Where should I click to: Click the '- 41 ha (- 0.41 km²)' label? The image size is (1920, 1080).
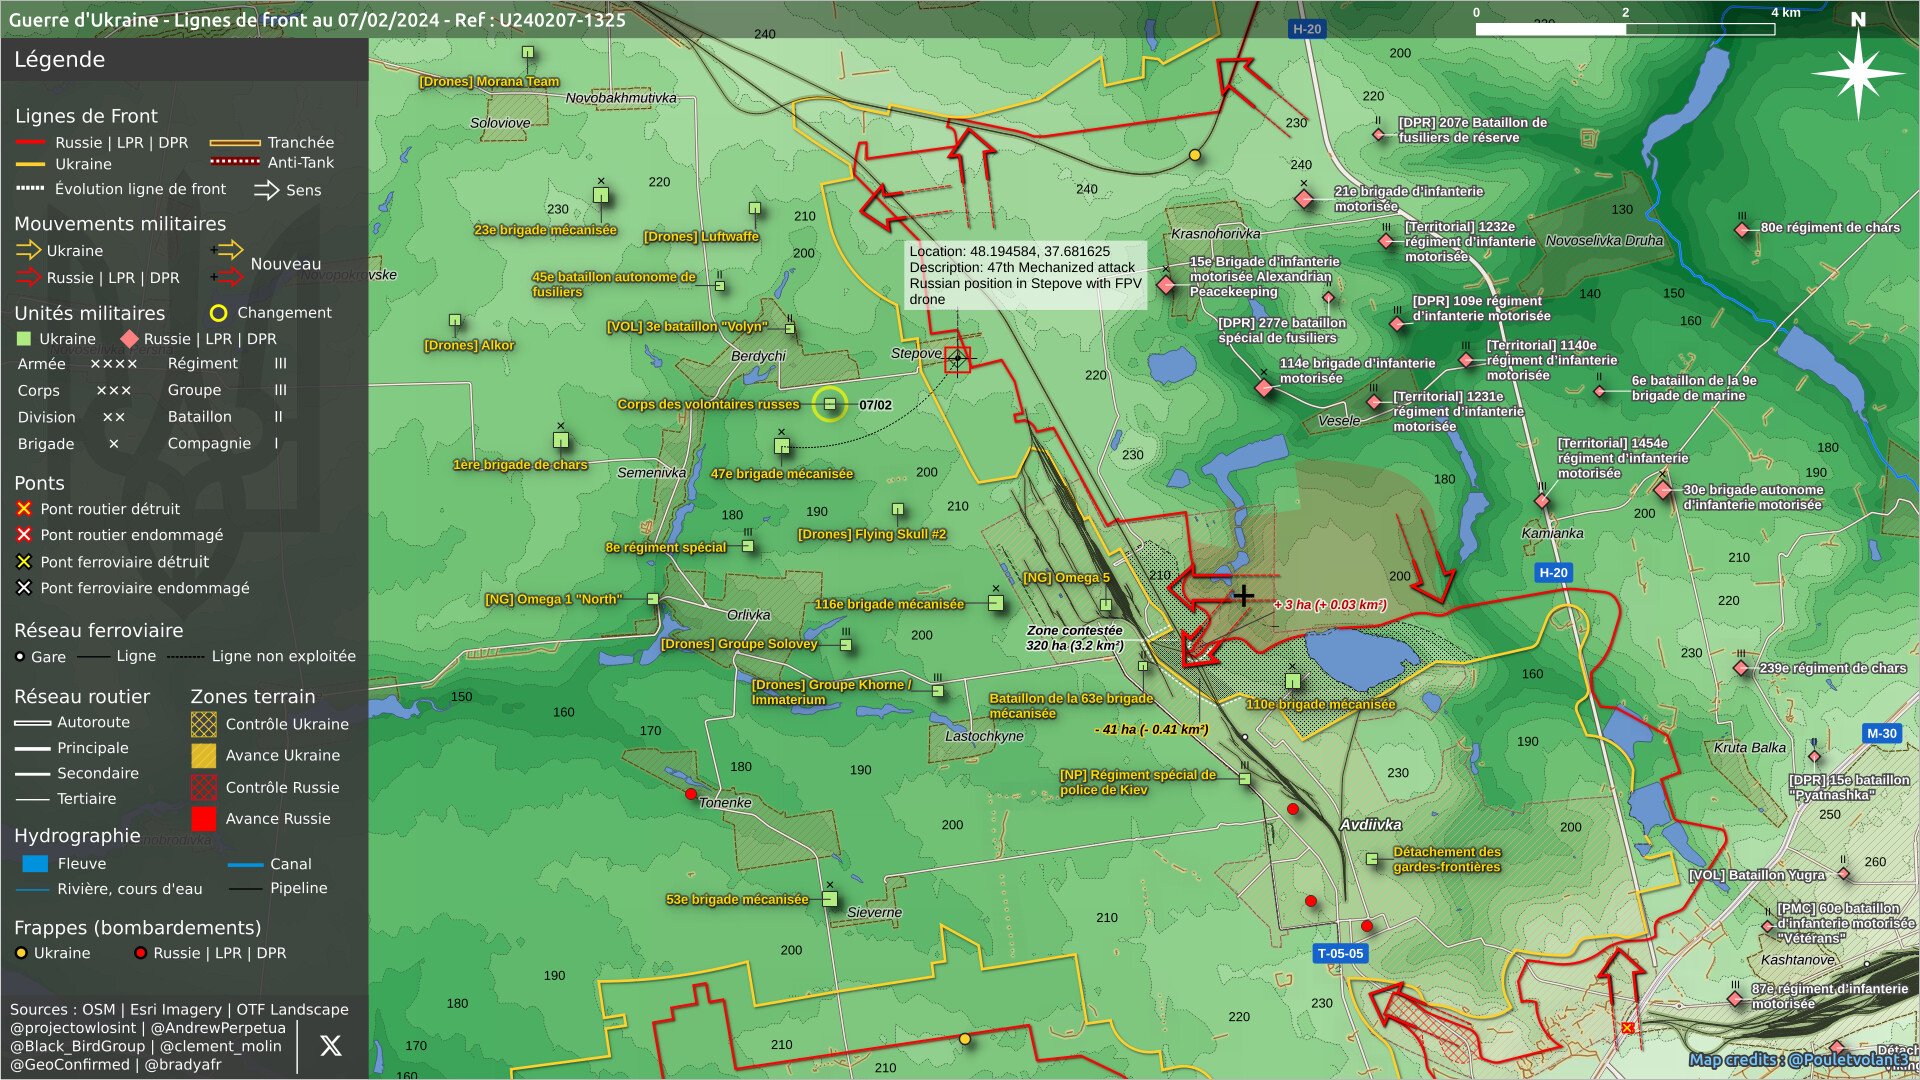tap(1151, 730)
